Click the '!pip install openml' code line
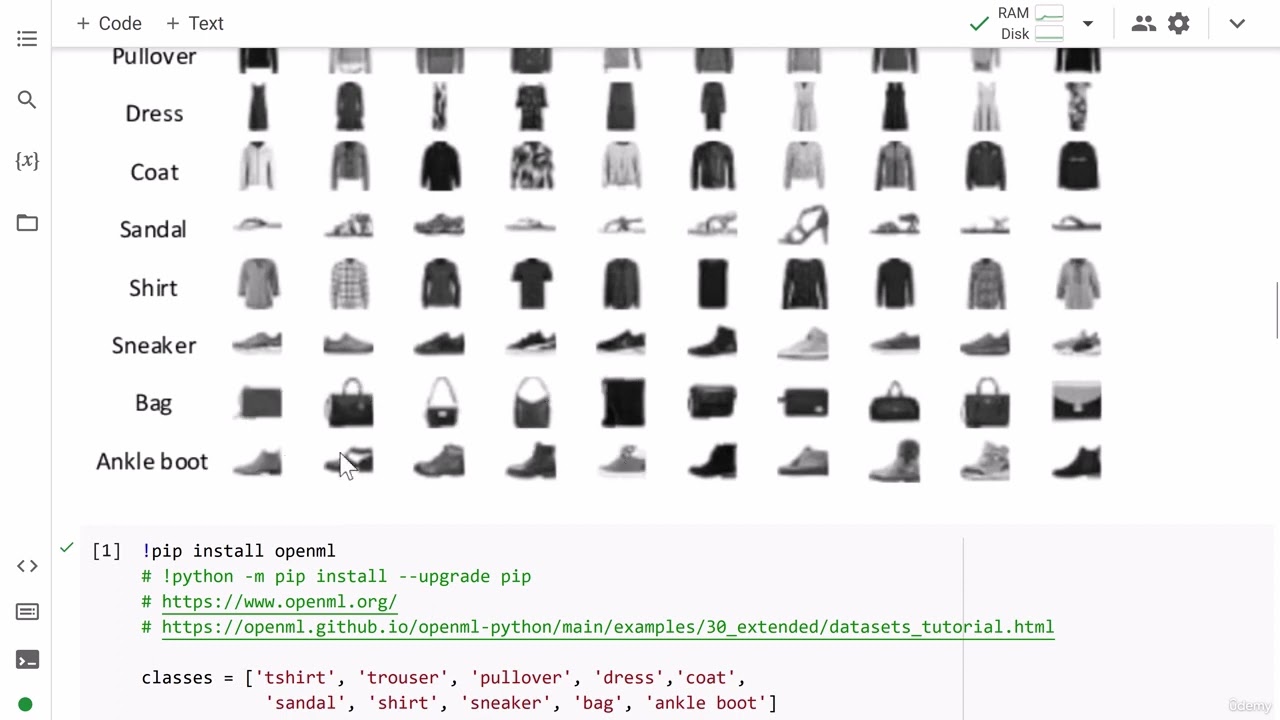This screenshot has width=1280, height=720. click(x=238, y=551)
